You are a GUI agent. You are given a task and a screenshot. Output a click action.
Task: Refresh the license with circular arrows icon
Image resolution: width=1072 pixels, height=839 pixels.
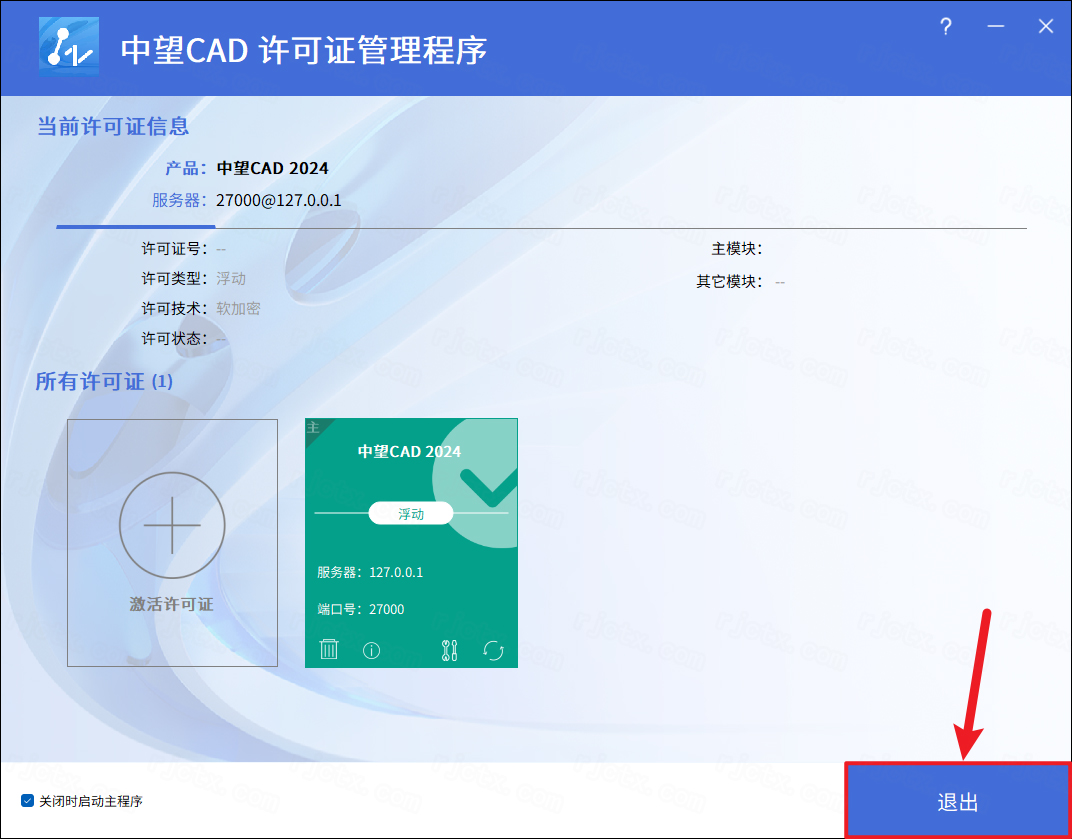(x=493, y=650)
